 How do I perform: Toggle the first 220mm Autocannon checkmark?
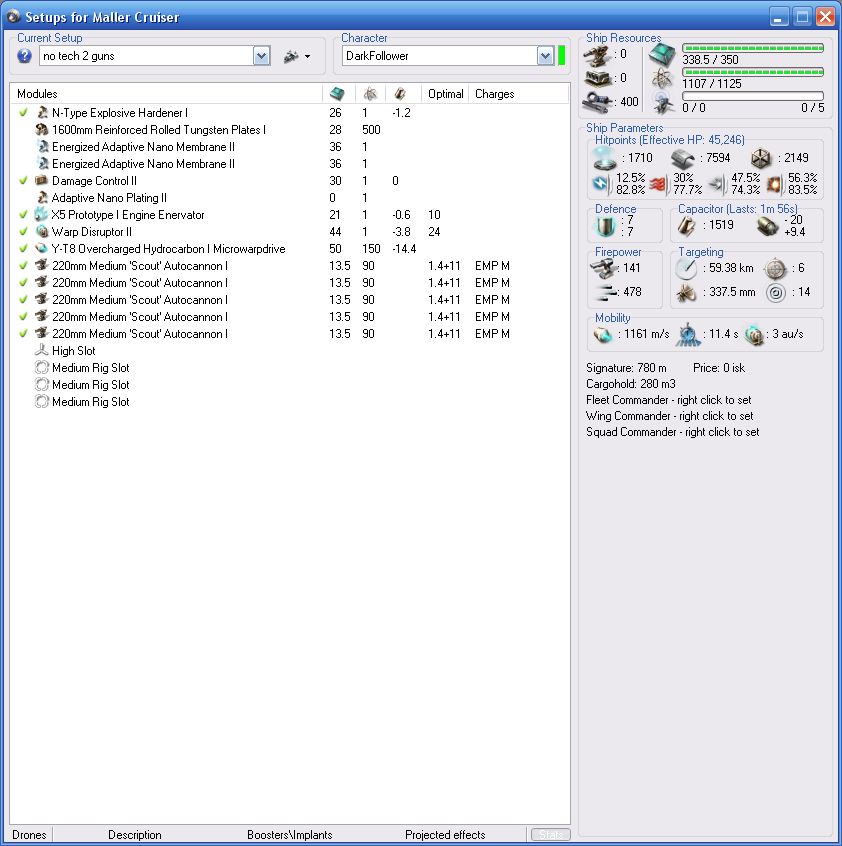tap(23, 266)
